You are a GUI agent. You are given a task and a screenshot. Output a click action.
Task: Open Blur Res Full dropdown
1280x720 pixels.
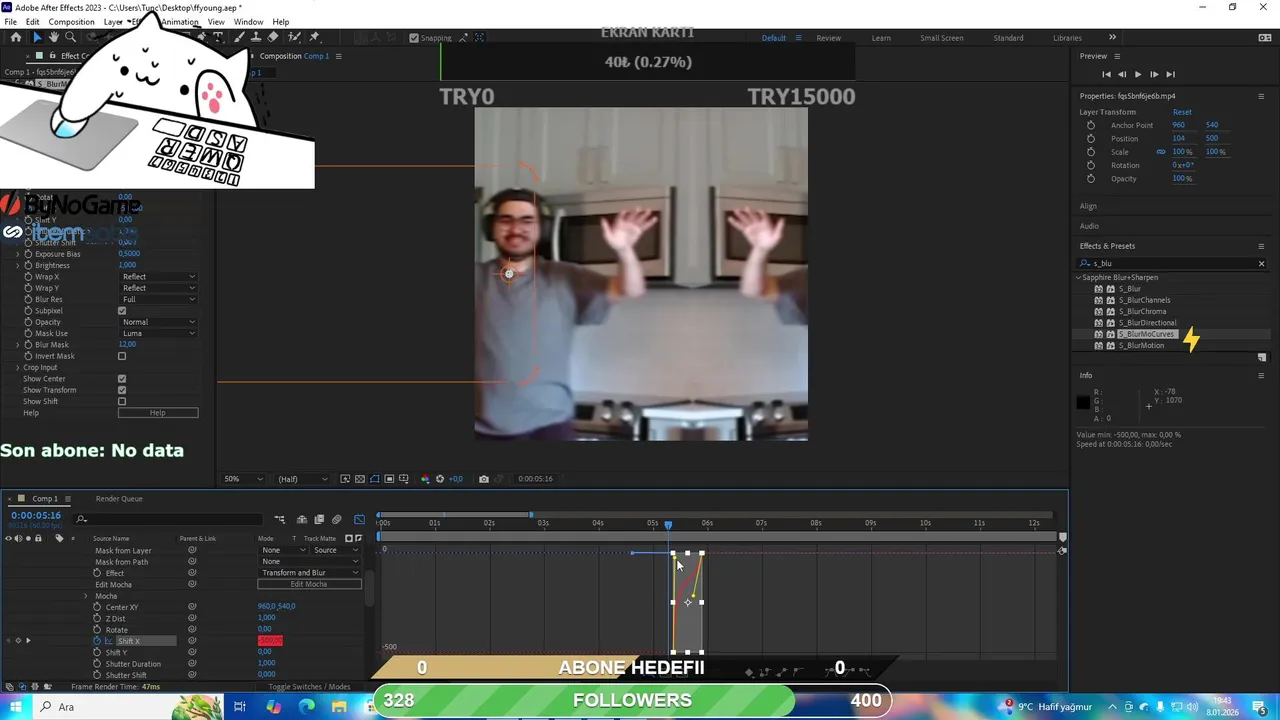[158, 299]
